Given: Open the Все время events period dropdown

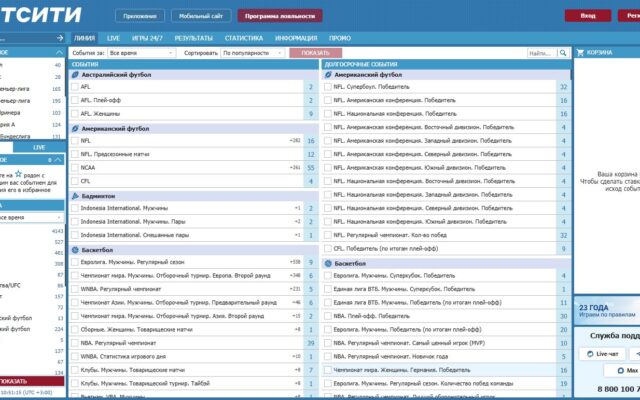Looking at the screenshot, I should (x=142, y=53).
